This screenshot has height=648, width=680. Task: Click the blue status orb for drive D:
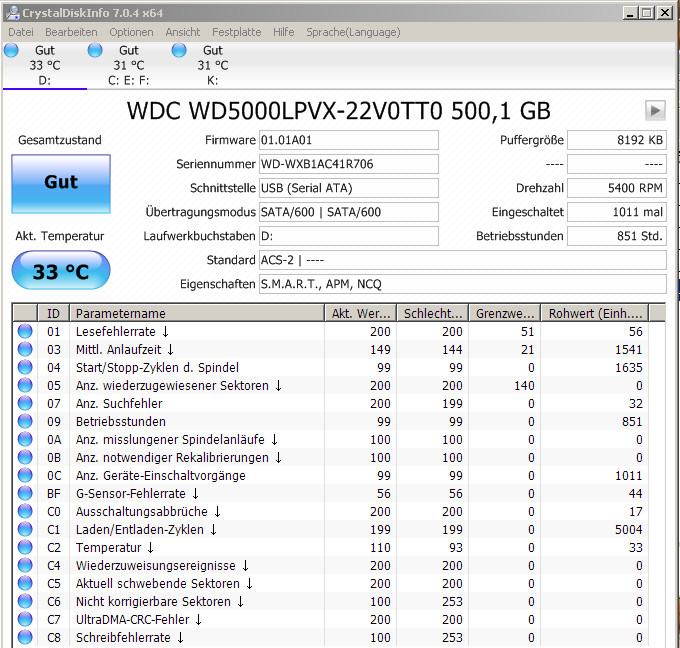(11, 50)
